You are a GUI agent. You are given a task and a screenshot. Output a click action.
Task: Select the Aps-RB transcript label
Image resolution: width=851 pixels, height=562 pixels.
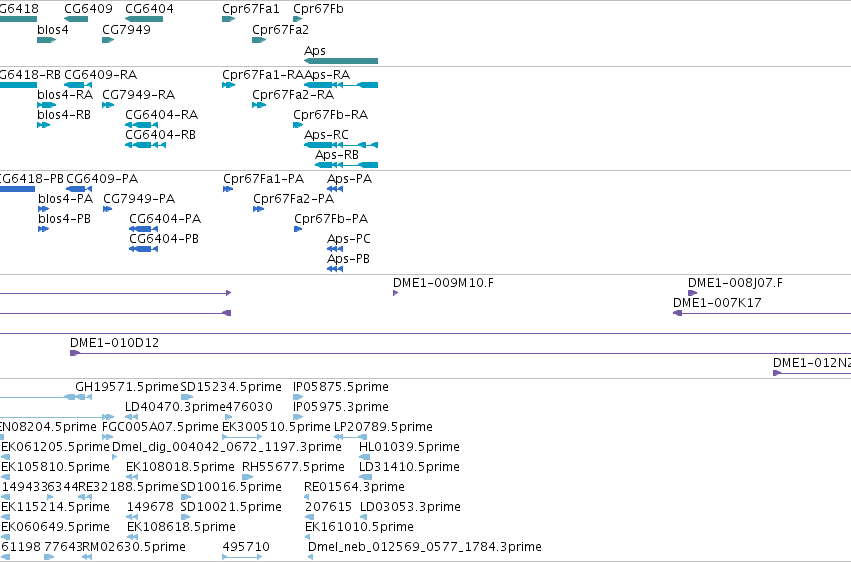tap(336, 155)
